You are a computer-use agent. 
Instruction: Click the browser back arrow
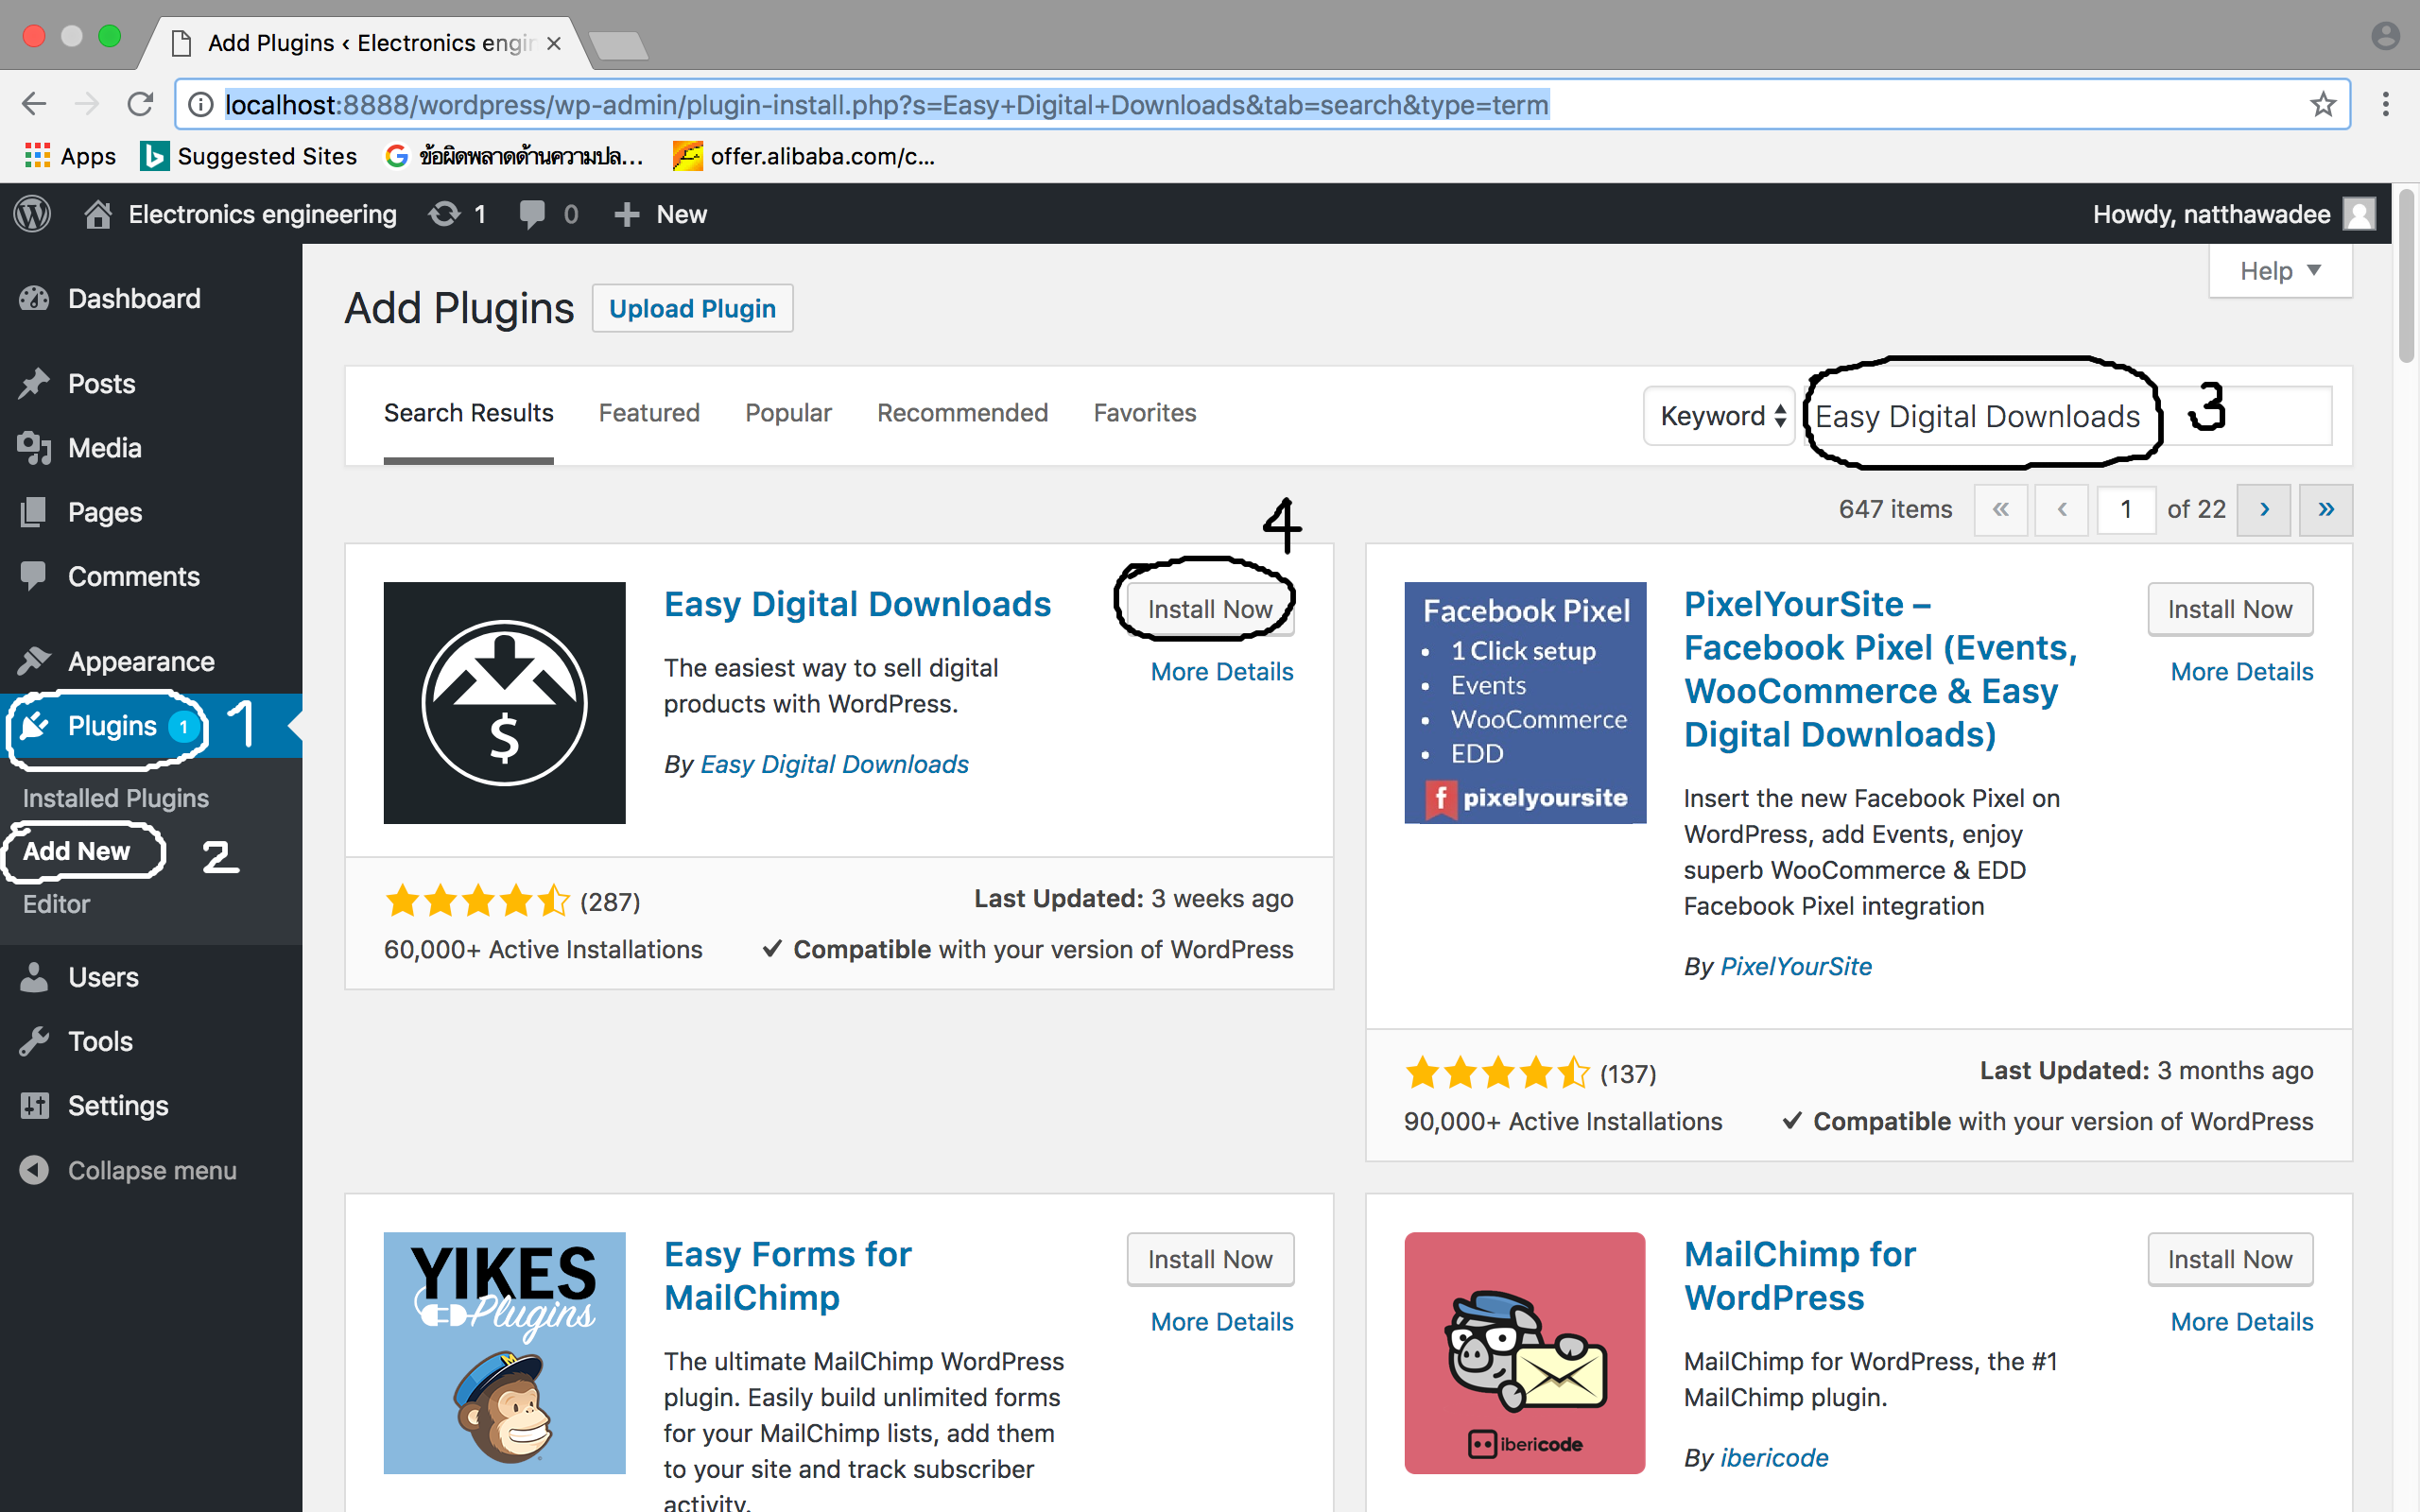point(34,104)
